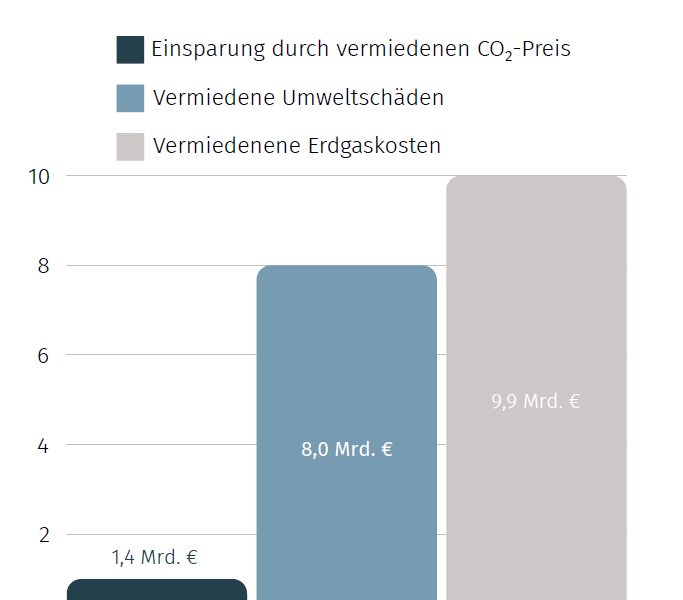This screenshot has width=683, height=600.
Task: Click the dark teal 1,4 Mrd. € bar
Action: click(x=157, y=590)
